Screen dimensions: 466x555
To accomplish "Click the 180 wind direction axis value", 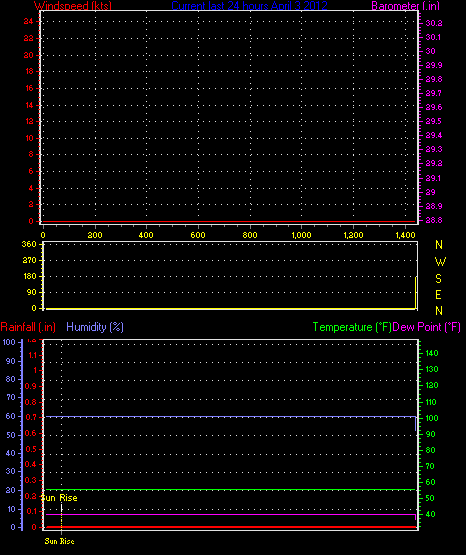I will point(30,276).
